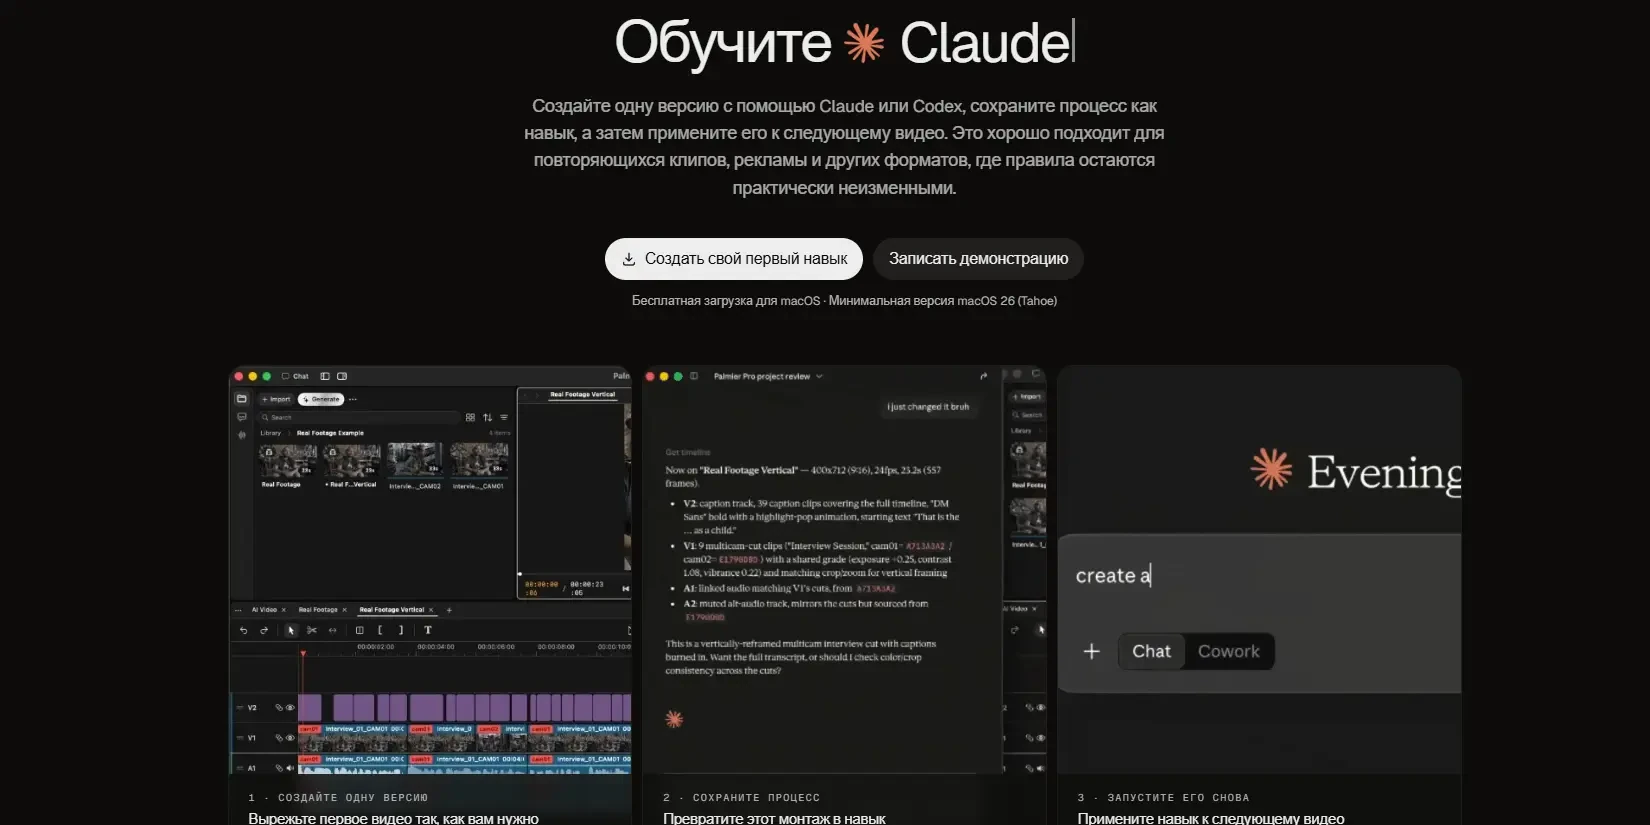Set the in point with left bracket
The width and height of the screenshot is (1650, 825).
click(x=380, y=631)
